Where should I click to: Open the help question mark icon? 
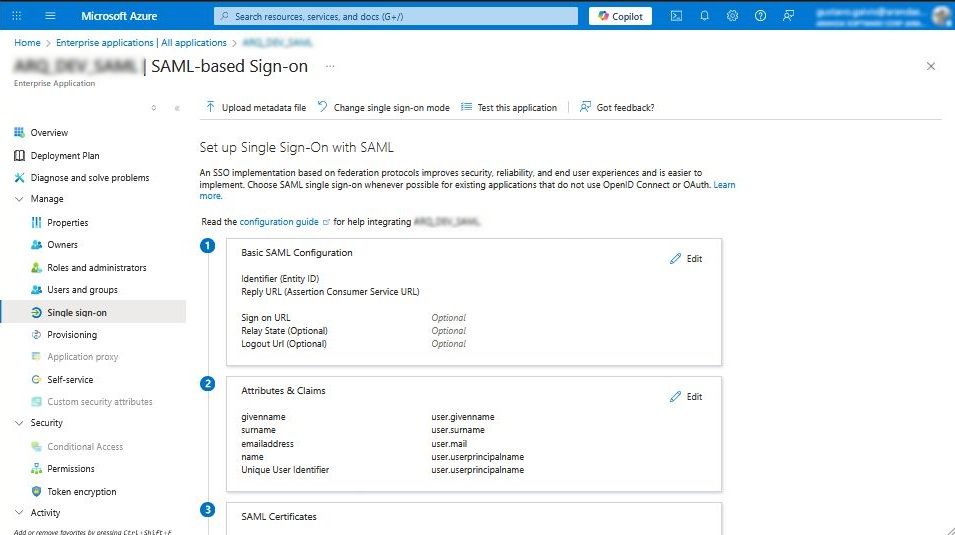click(x=760, y=16)
